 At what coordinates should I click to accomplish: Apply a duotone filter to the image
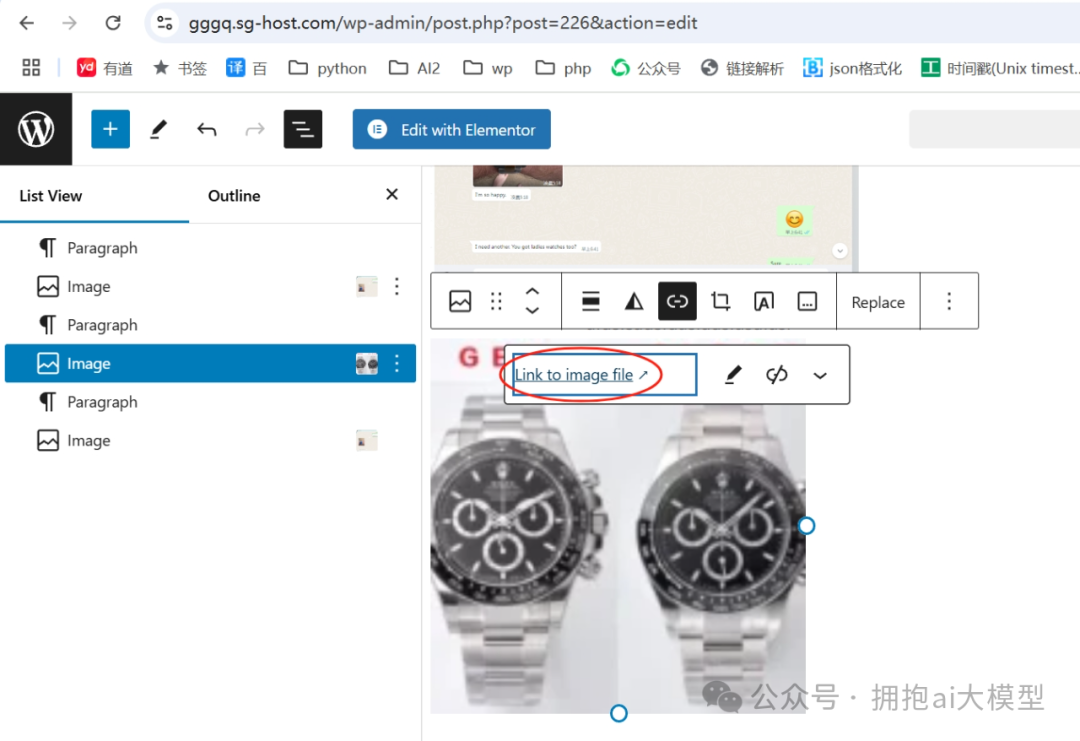633,300
